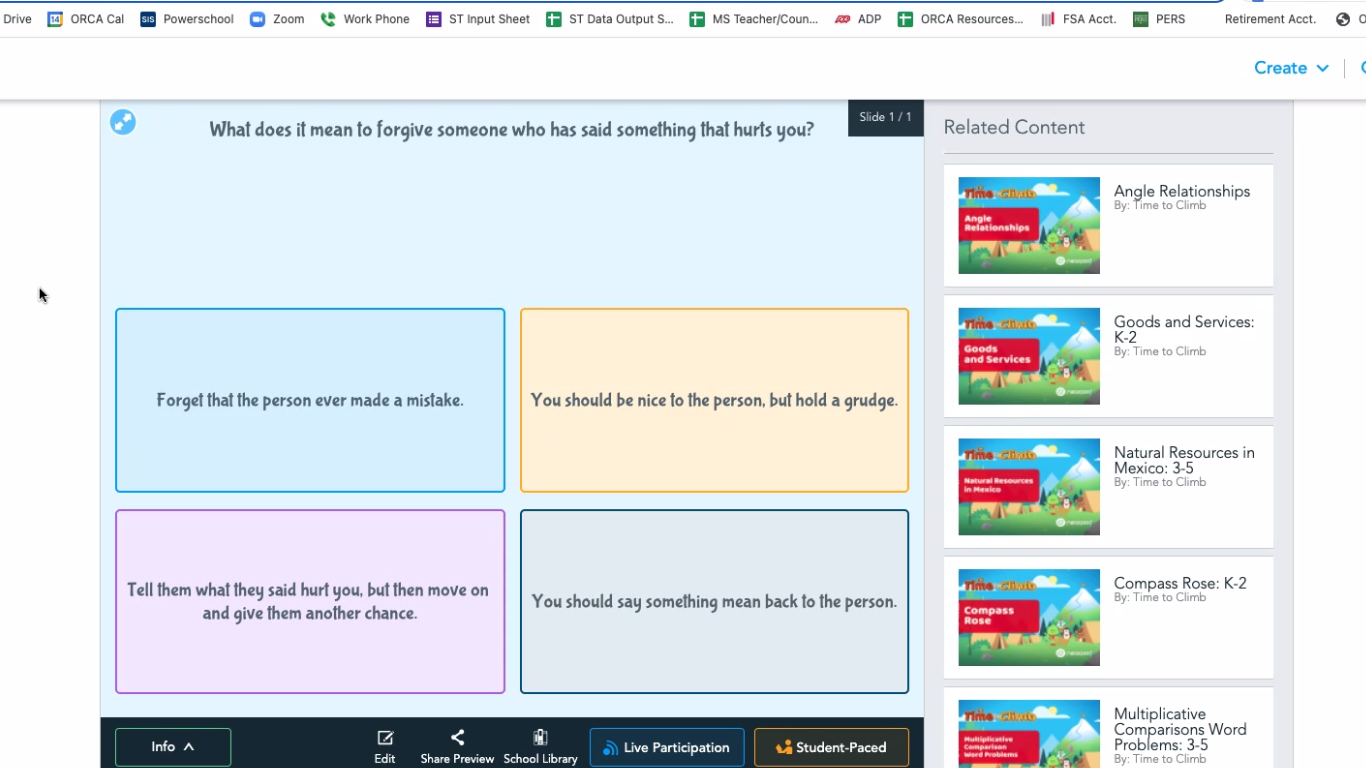Open the School Library icon

tap(540, 738)
